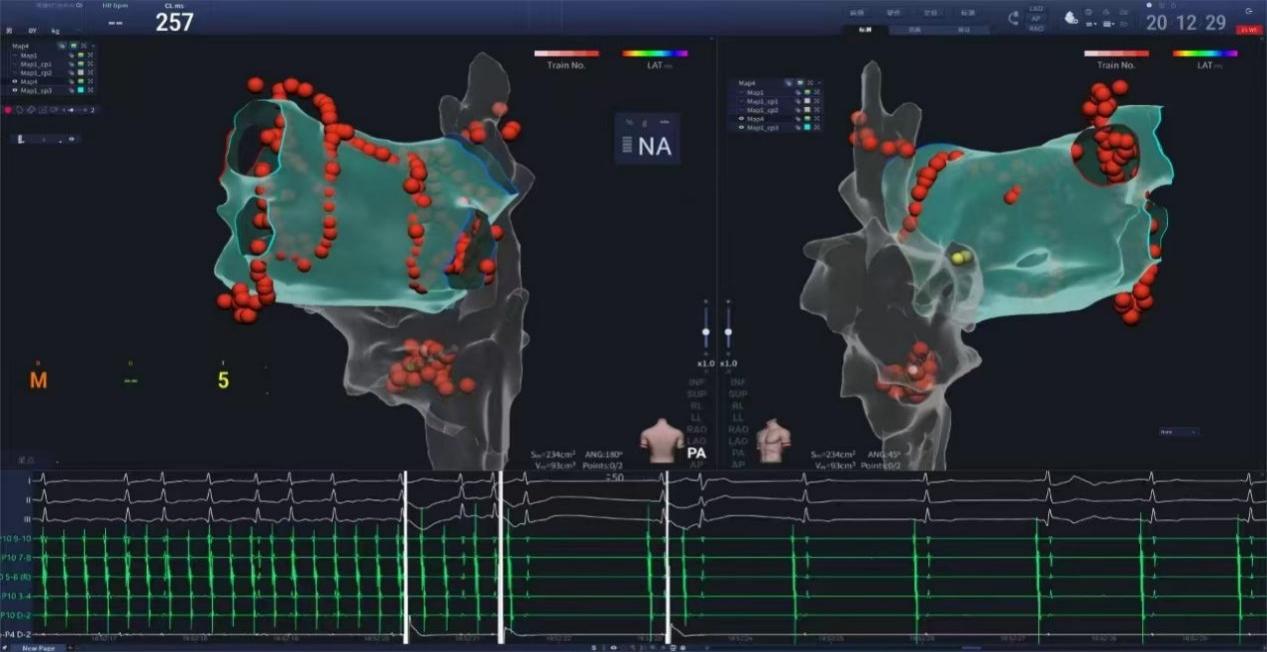1267x652 pixels.
Task: Remove Map1 with X in right list
Action: tap(817, 92)
